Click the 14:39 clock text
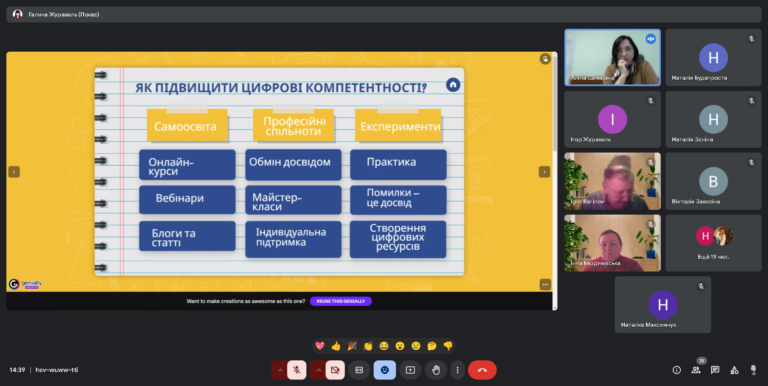Viewport: 768px width, 386px height. [17, 370]
